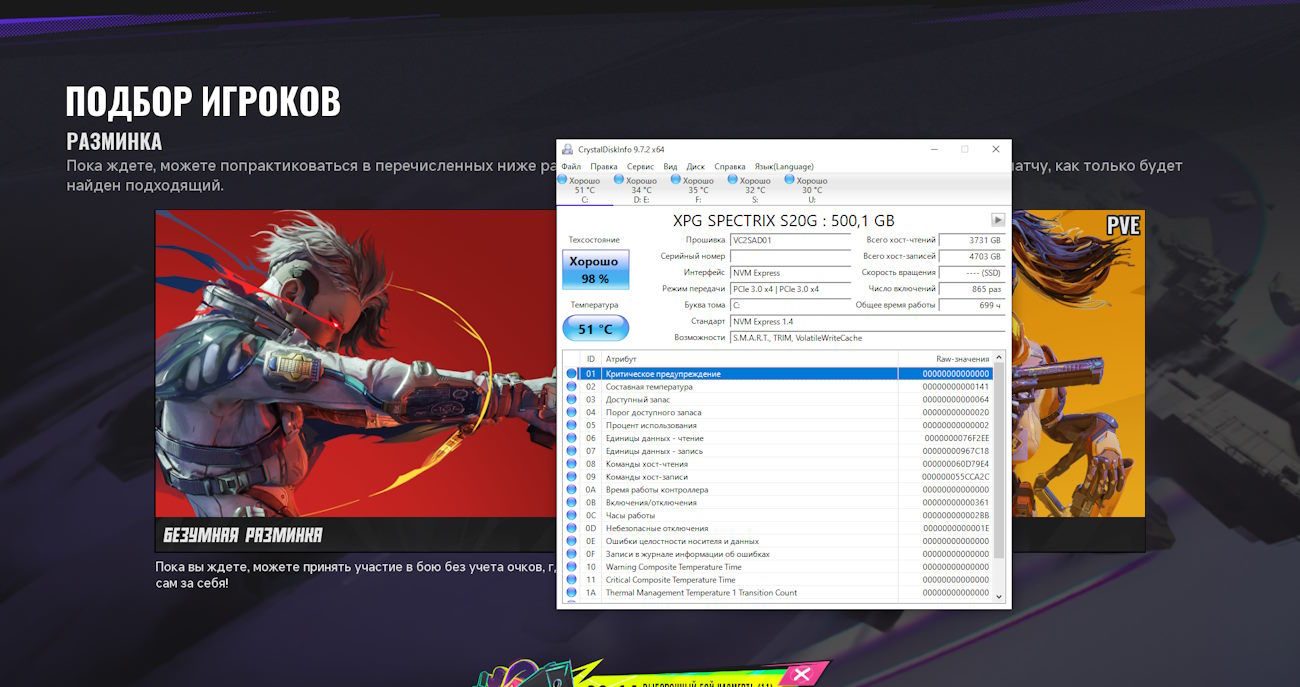Select the Команды хост-записи row

coord(777,477)
